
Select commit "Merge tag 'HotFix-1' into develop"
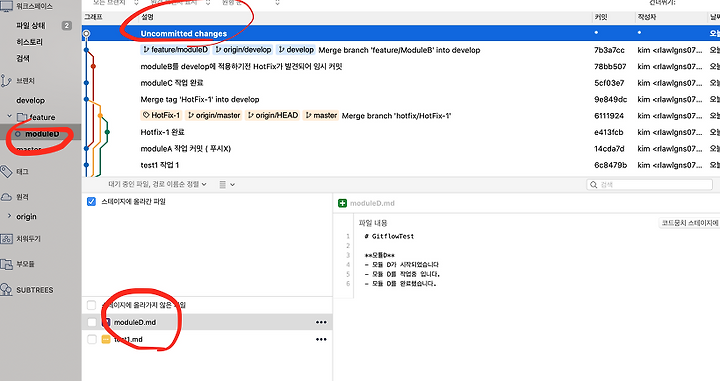point(401,99)
